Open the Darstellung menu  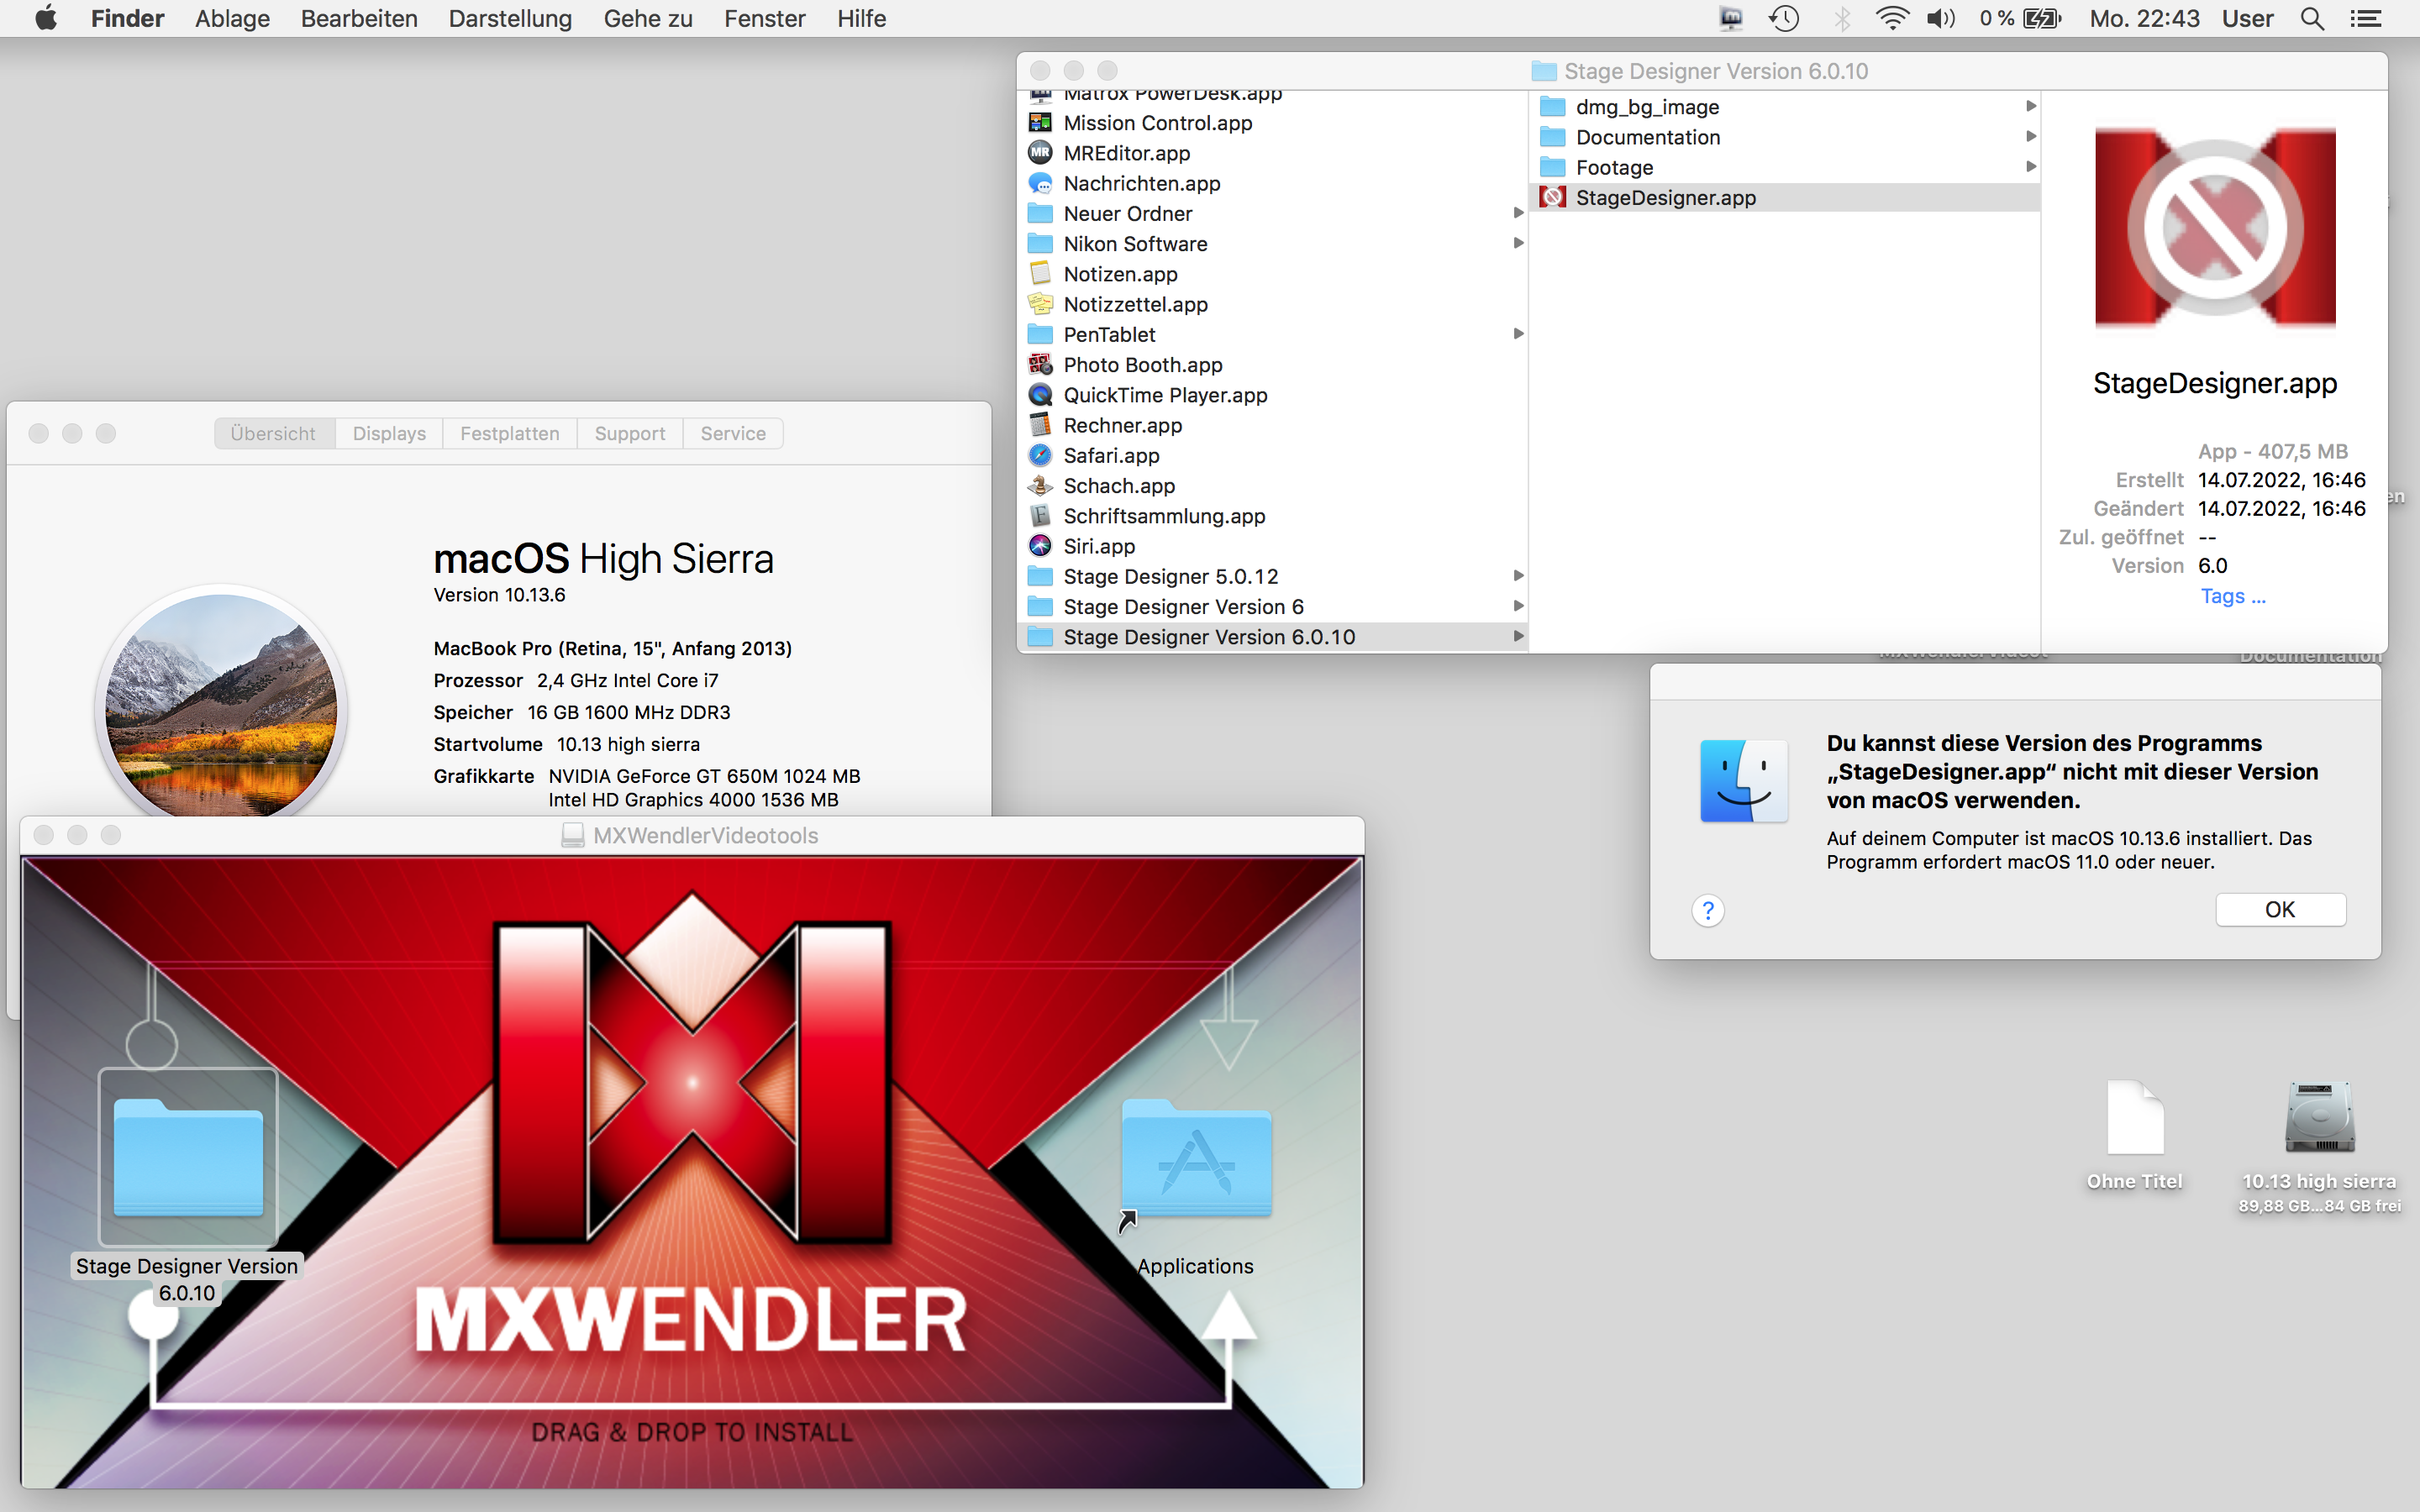(x=510, y=18)
